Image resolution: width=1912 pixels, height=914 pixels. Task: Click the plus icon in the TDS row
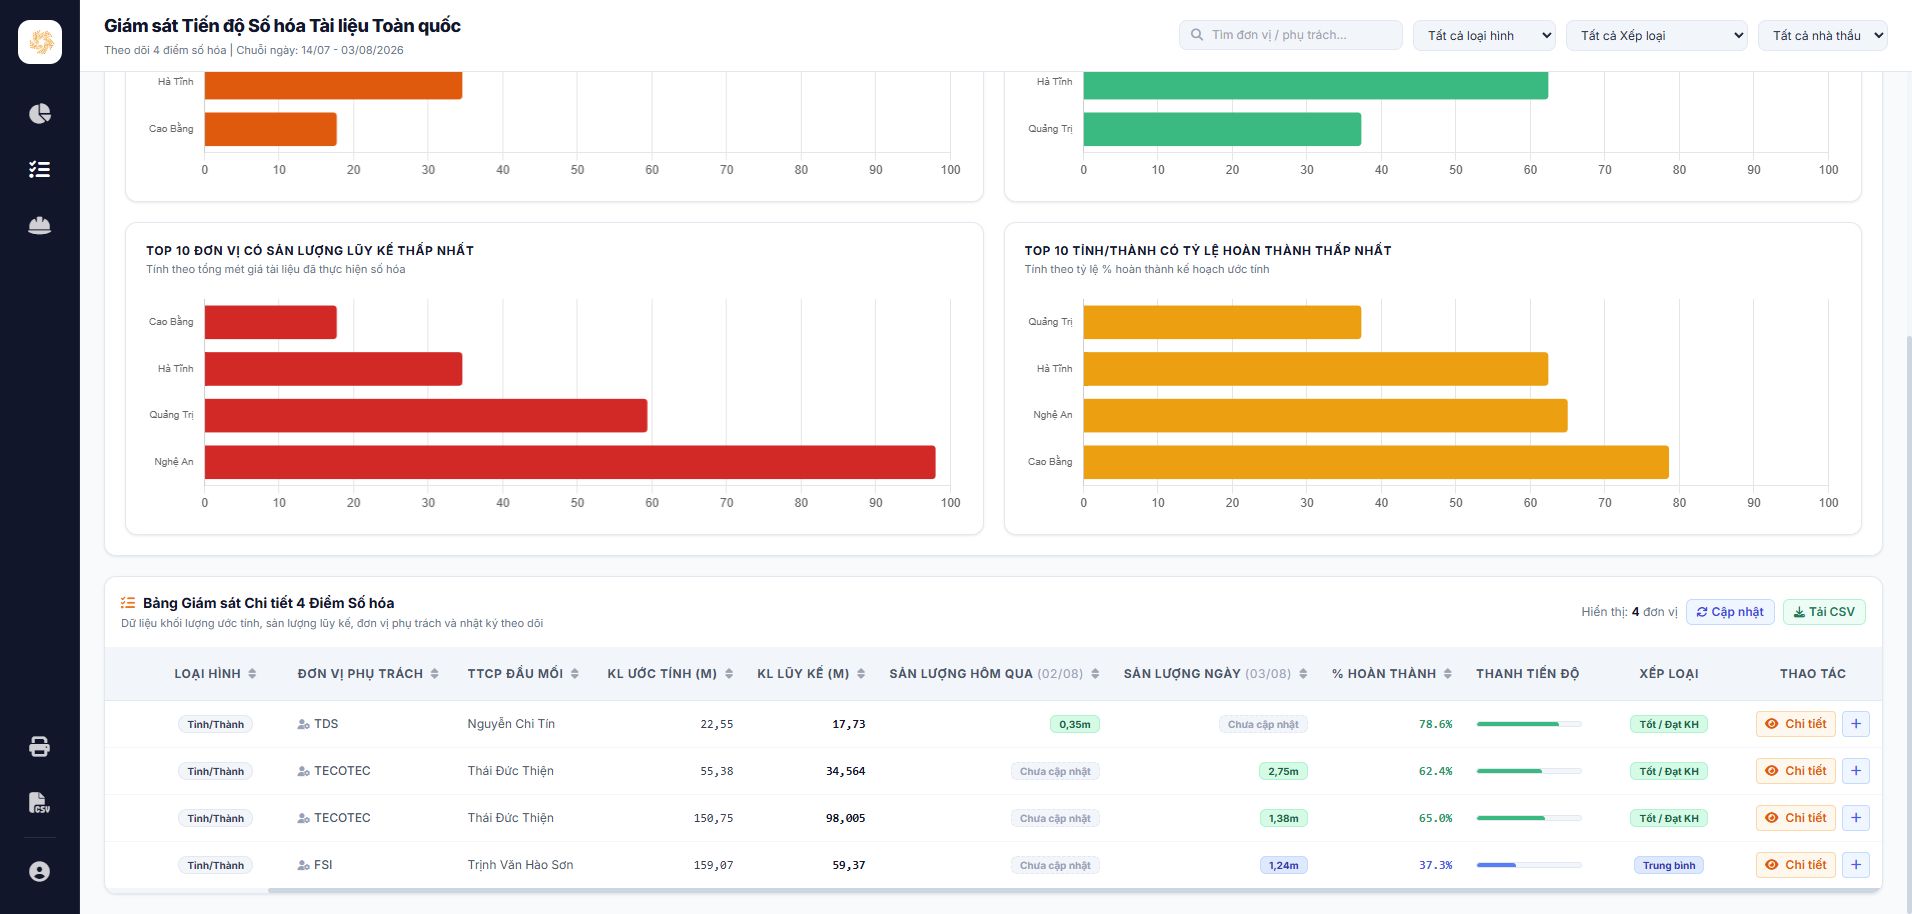coord(1856,724)
